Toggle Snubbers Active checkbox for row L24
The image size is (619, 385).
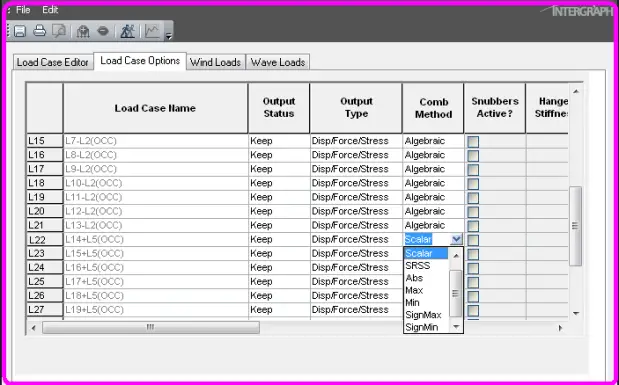pyautogui.click(x=473, y=268)
